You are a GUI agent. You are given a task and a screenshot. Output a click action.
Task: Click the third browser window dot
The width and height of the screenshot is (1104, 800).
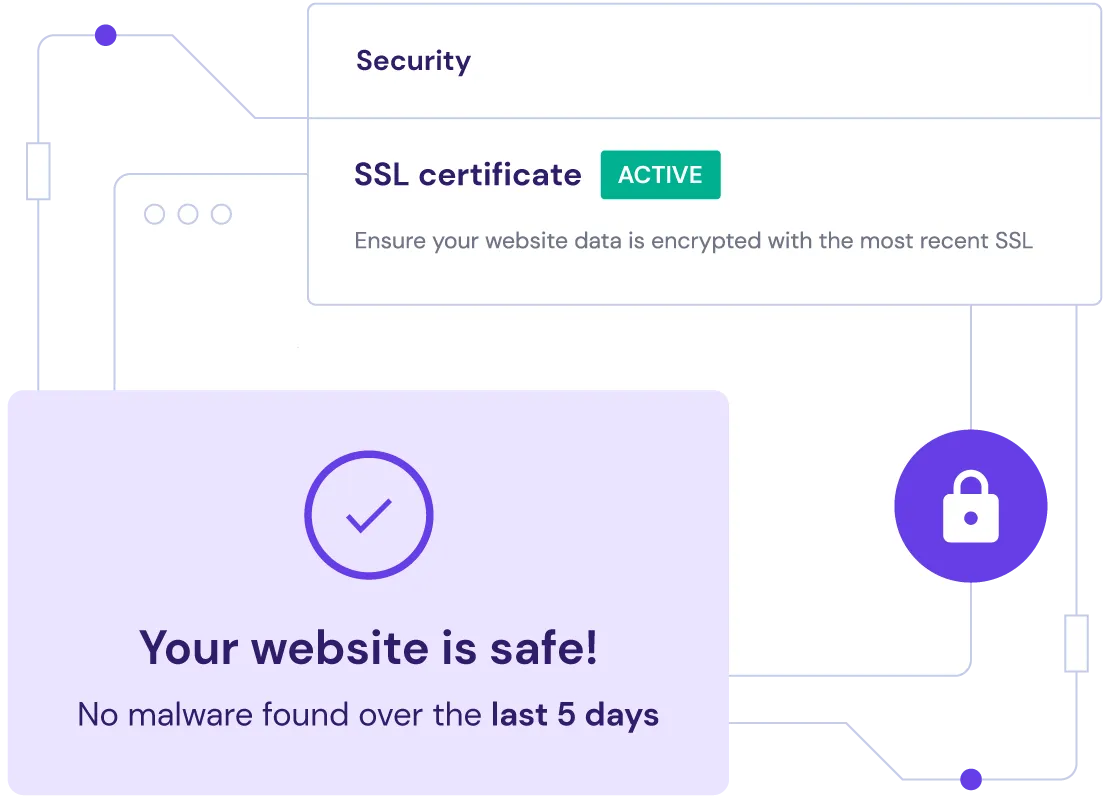(x=222, y=214)
